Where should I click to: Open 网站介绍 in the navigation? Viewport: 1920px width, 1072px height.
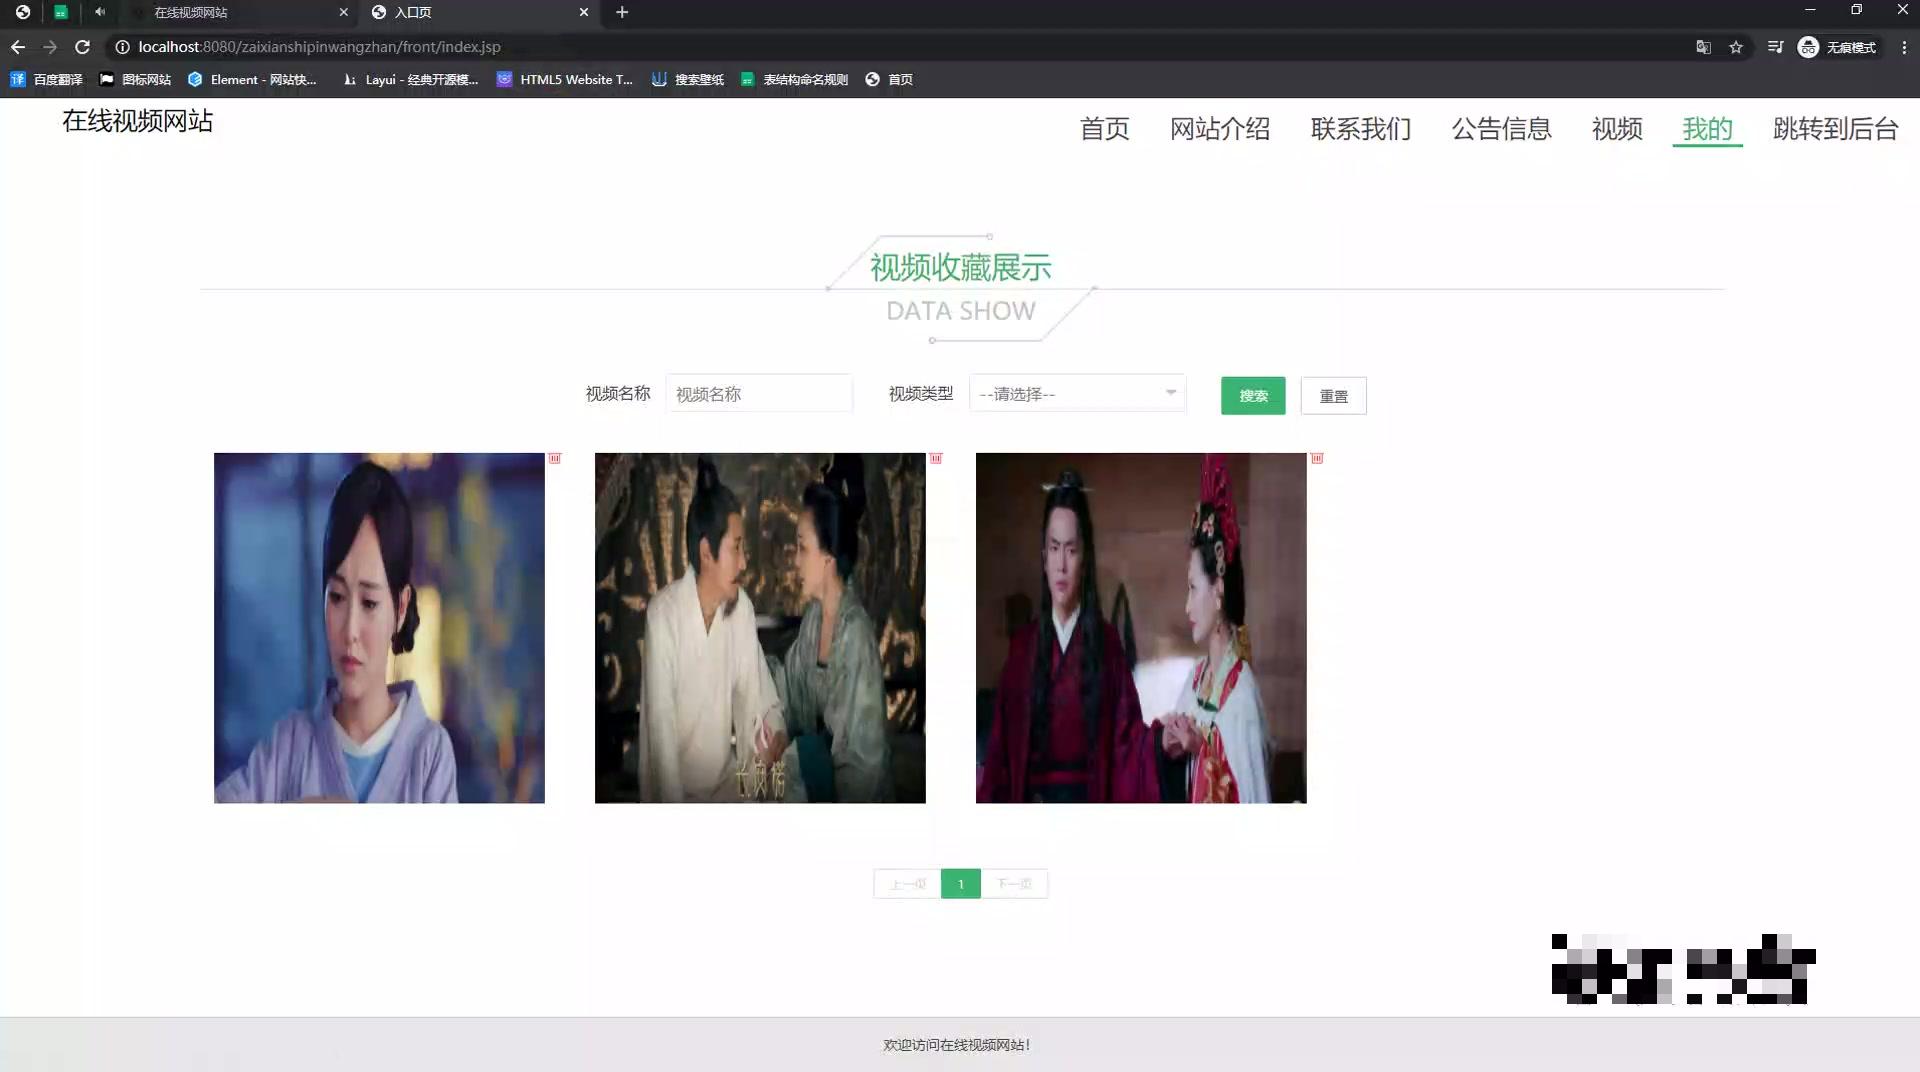pos(1220,129)
